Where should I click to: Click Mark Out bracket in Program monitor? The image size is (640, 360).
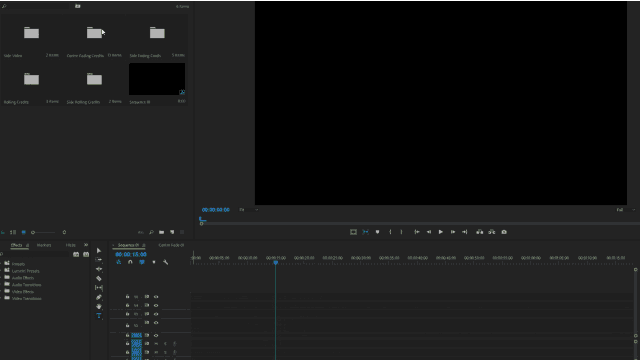[x=402, y=232]
